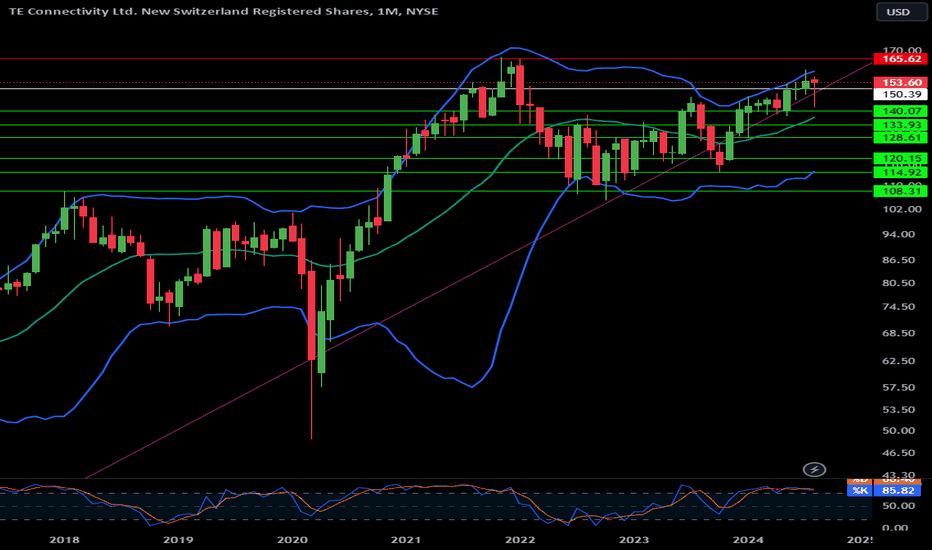Click the 74.50 price scale label
The height and width of the screenshot is (550, 932).
coord(899,307)
